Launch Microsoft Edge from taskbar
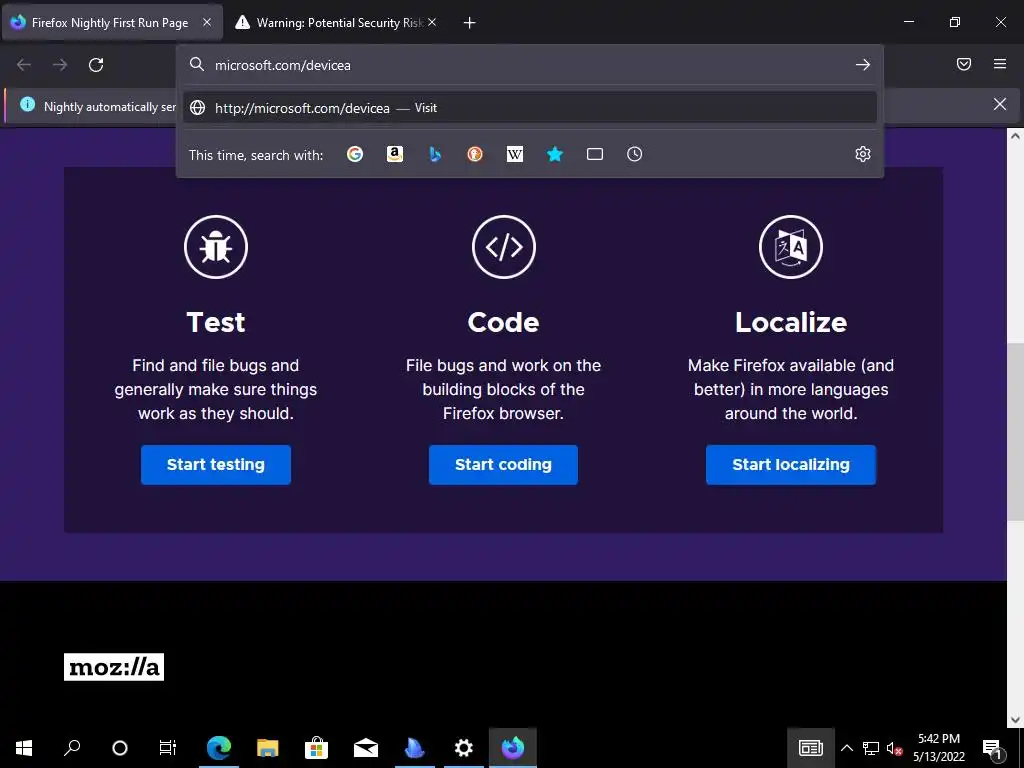 pyautogui.click(x=219, y=748)
